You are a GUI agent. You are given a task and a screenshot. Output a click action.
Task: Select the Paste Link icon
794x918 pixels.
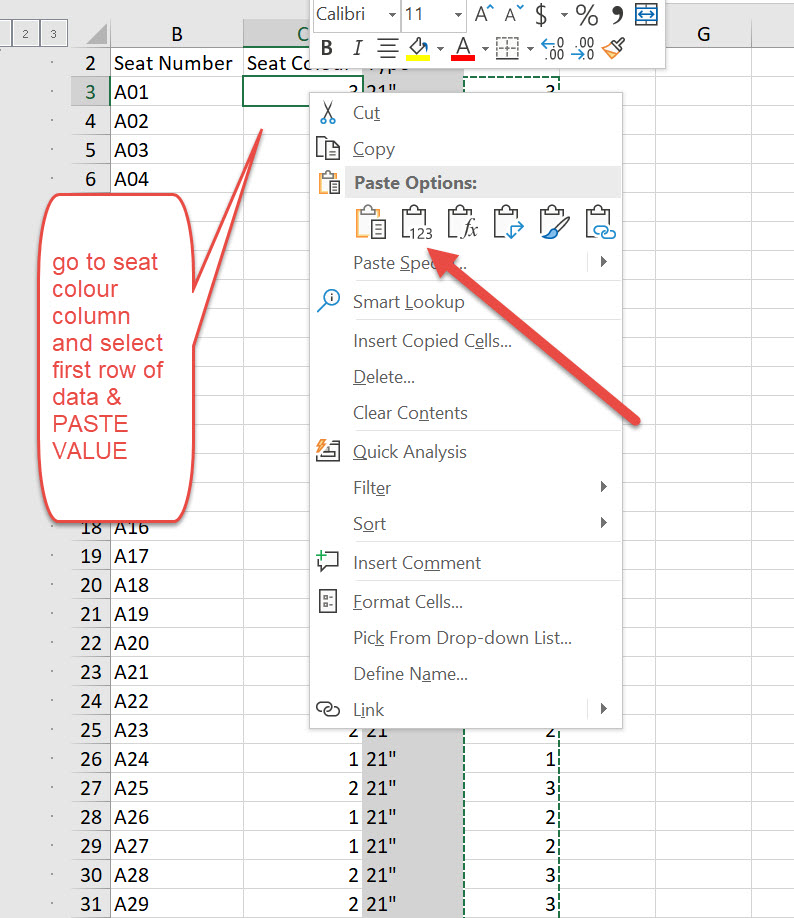pyautogui.click(x=600, y=223)
